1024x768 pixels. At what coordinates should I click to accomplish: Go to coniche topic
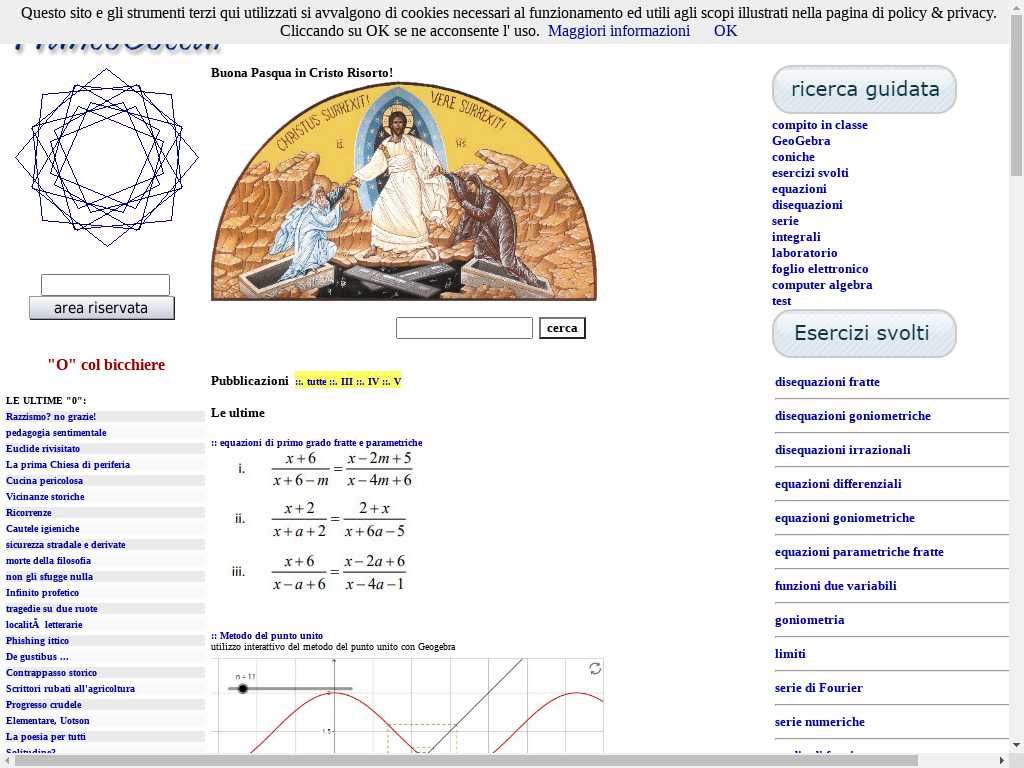click(x=793, y=157)
